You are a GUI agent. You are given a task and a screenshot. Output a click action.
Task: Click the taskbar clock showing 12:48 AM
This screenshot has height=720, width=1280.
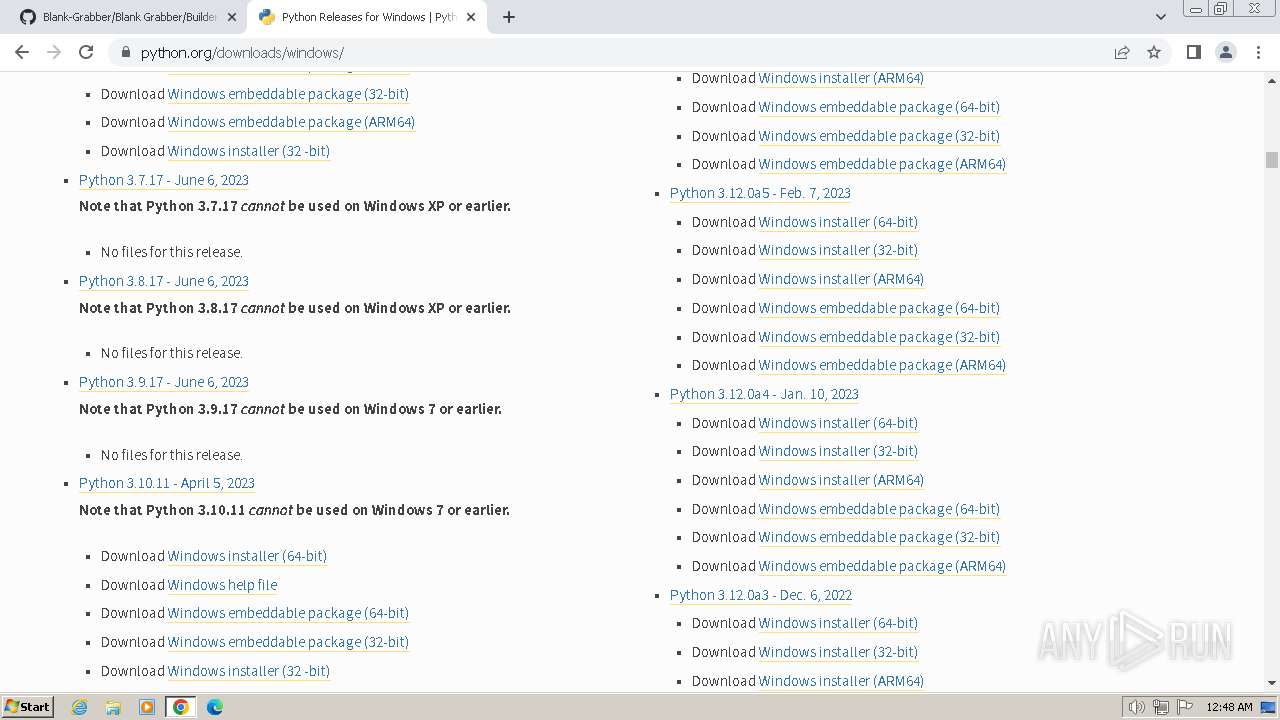coord(1229,707)
